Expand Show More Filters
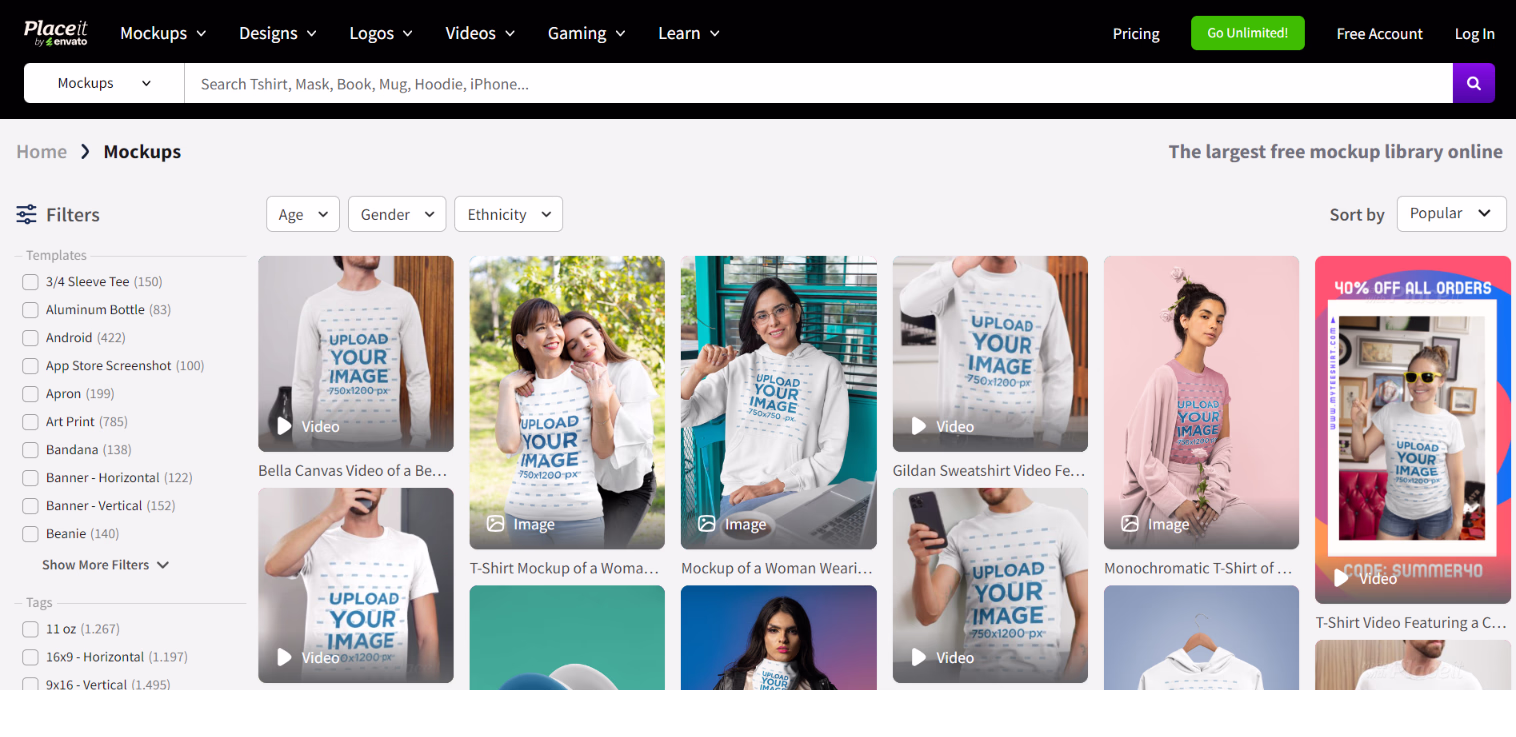Viewport: 1516px width, 737px height. pyautogui.click(x=105, y=565)
